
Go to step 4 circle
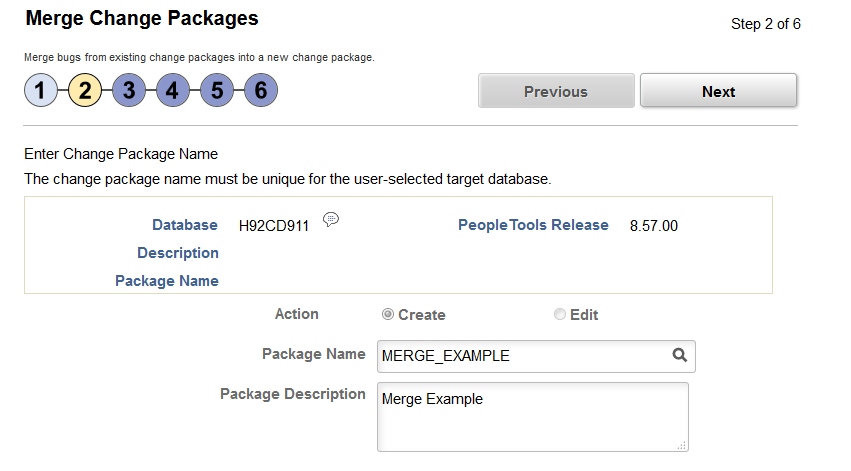coord(172,91)
